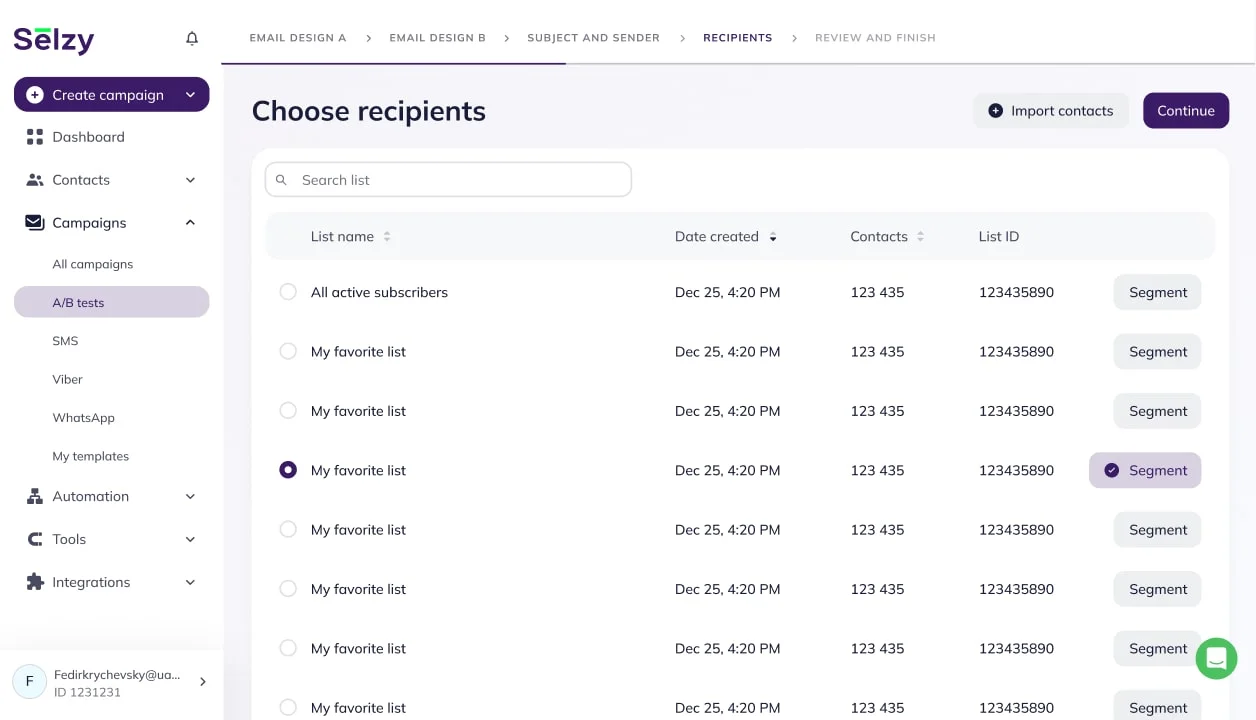The width and height of the screenshot is (1256, 720).
Task: Click the Dashboard grid icon
Action: (x=35, y=137)
